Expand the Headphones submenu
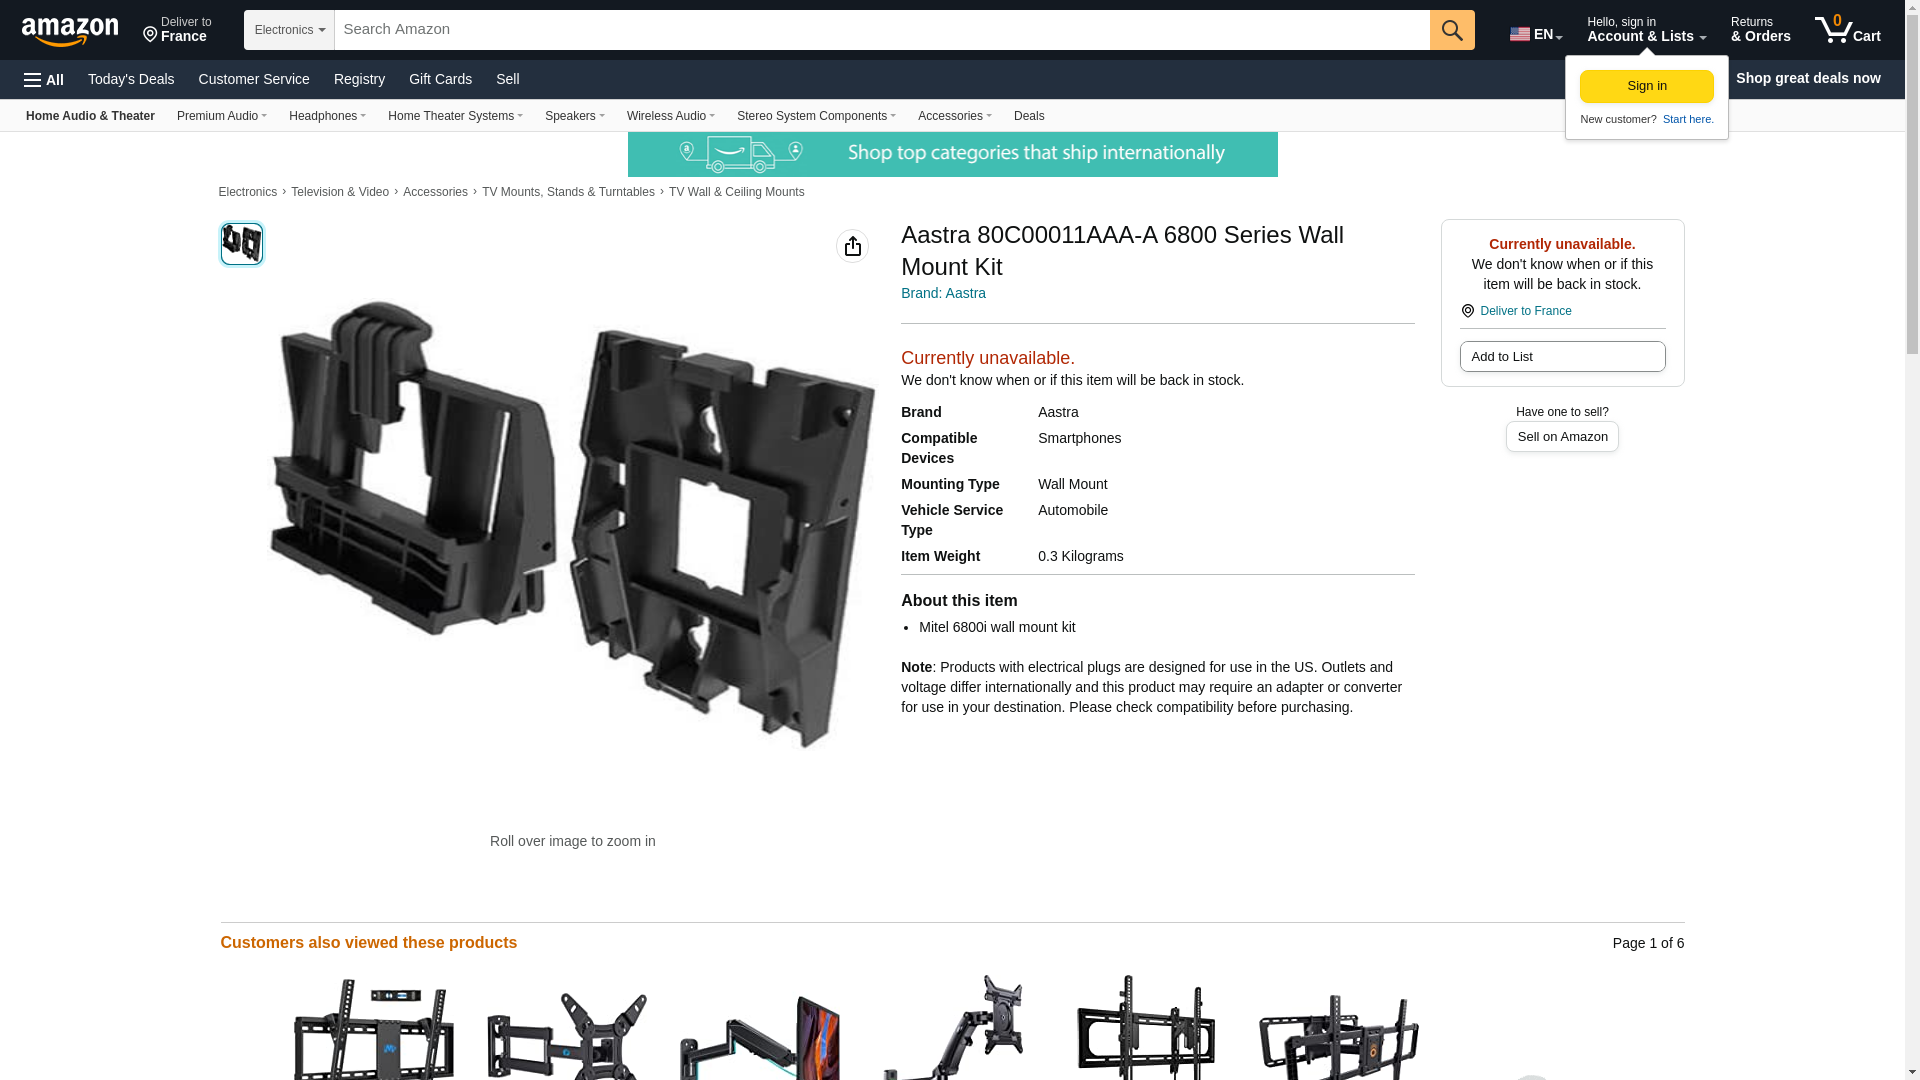This screenshot has height=1080, width=1920. click(x=327, y=116)
